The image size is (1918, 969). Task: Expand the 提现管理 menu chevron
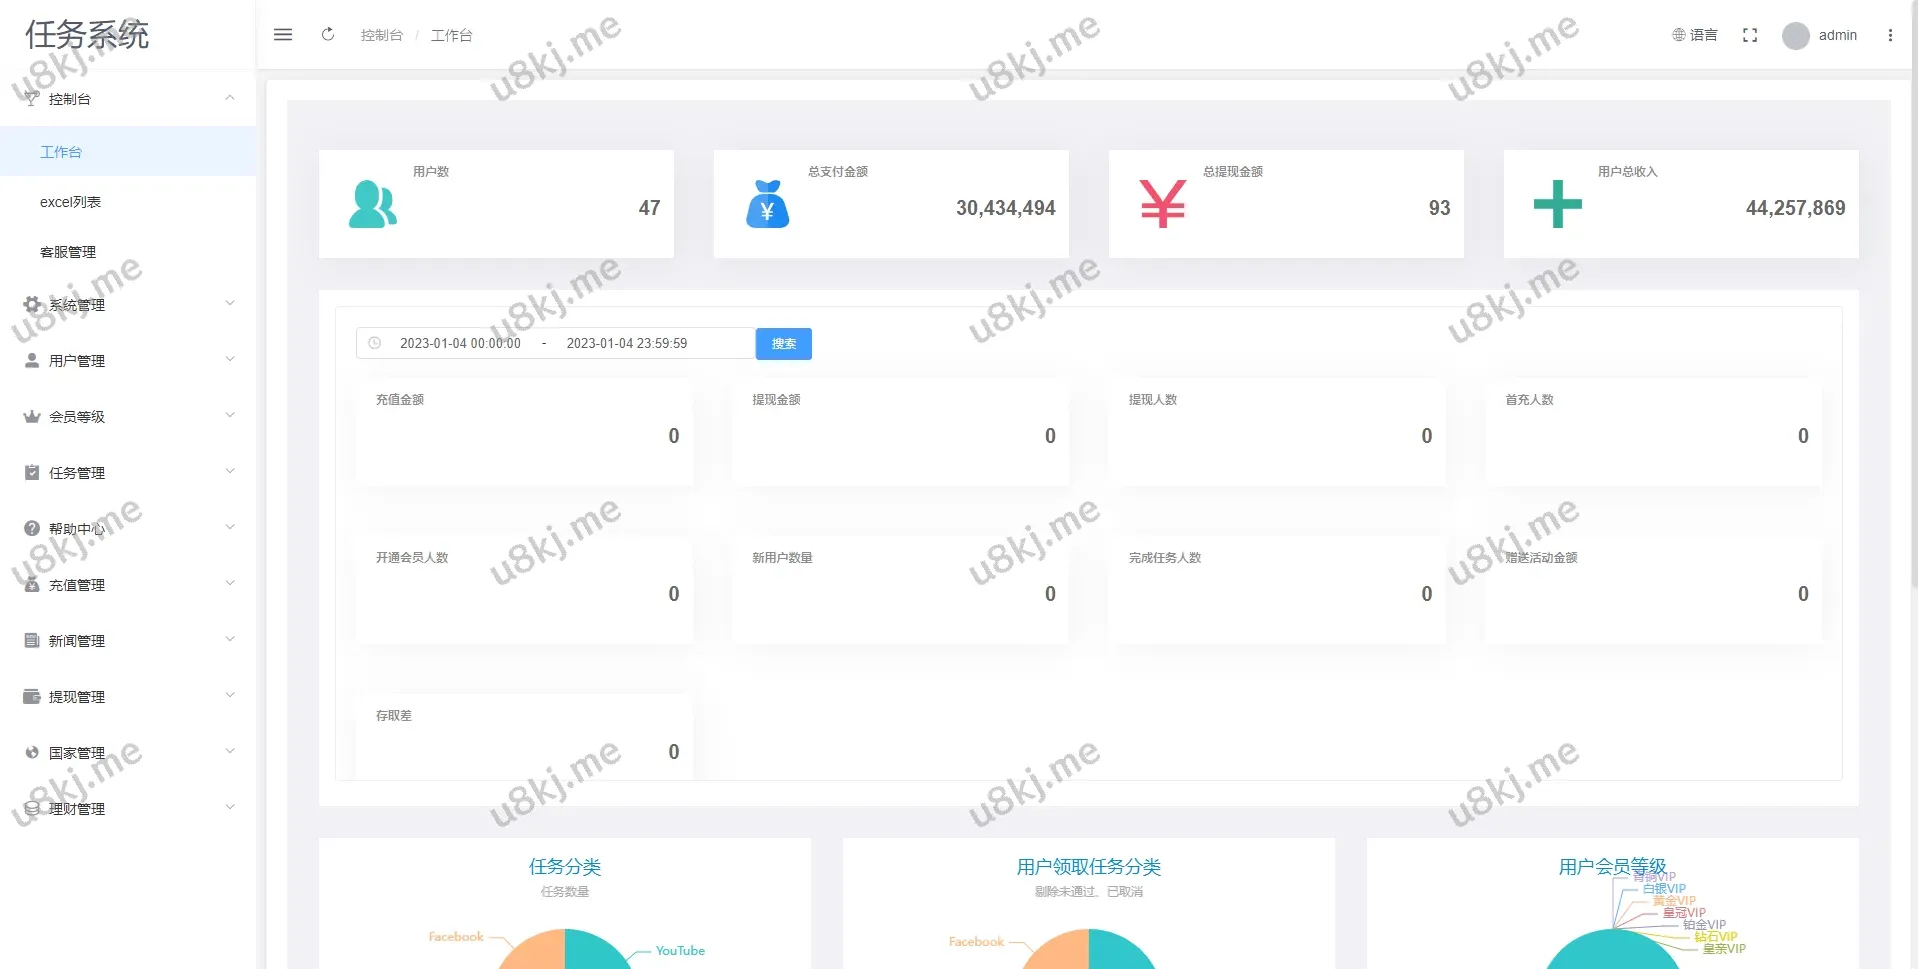tap(230, 696)
